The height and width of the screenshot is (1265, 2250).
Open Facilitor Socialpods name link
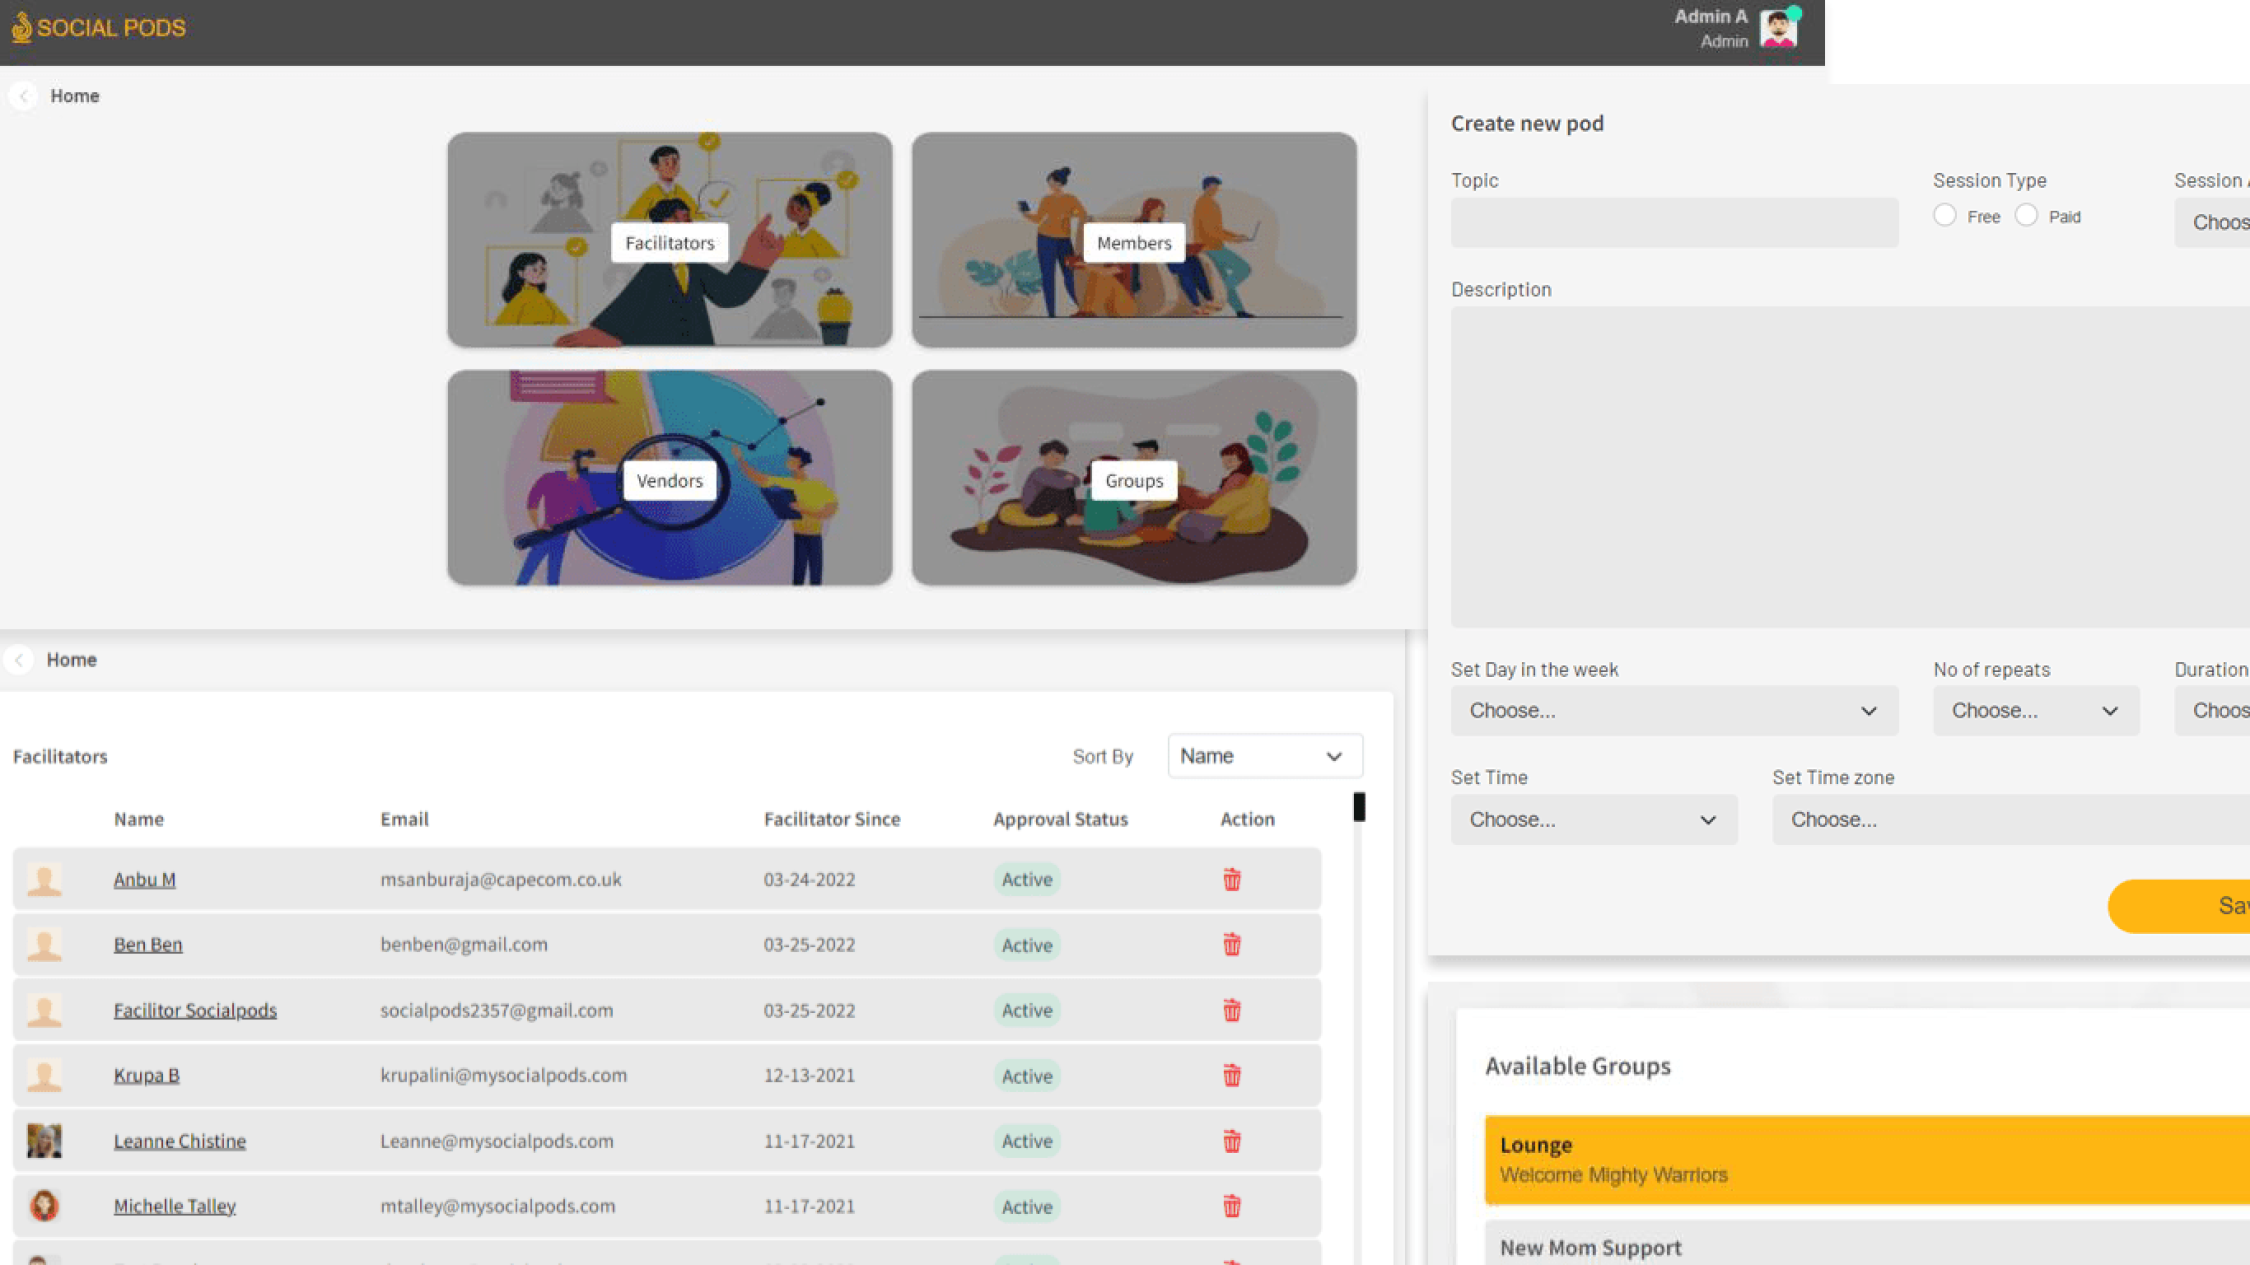[195, 1010]
